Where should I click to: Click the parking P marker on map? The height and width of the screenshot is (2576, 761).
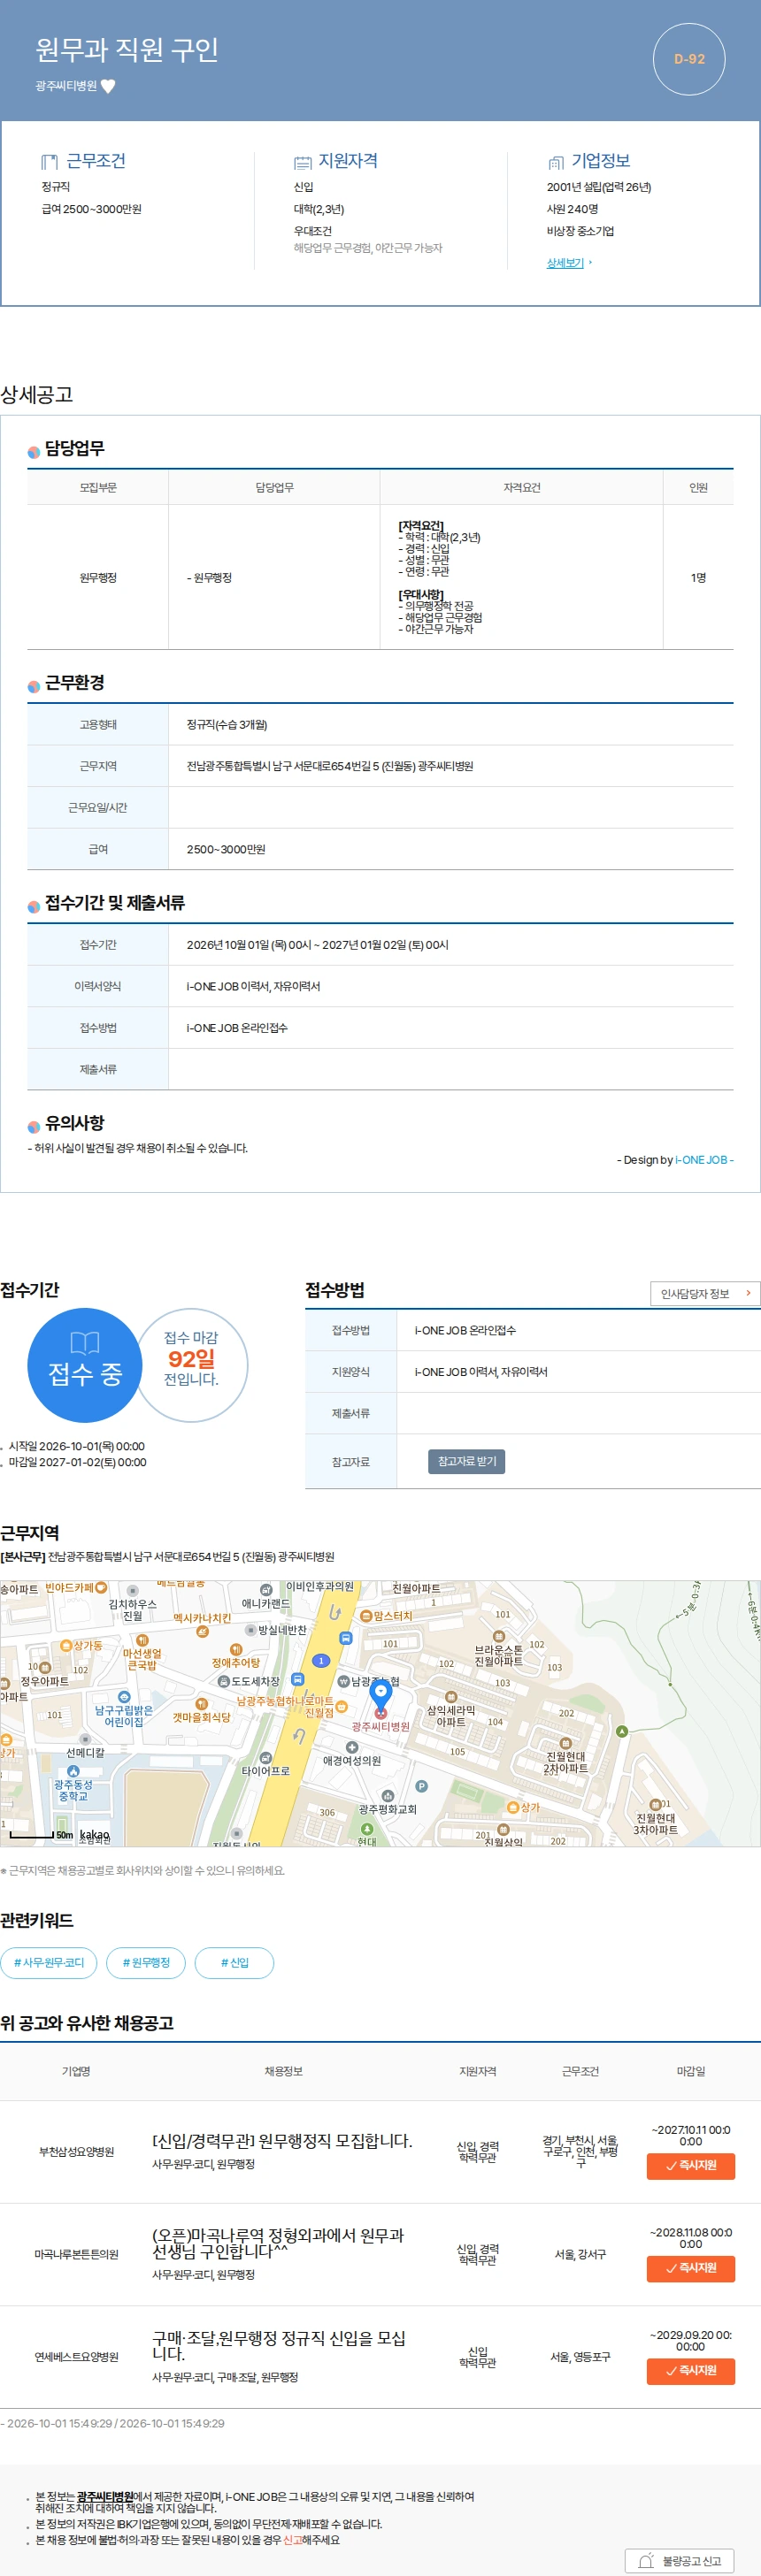coord(421,1786)
